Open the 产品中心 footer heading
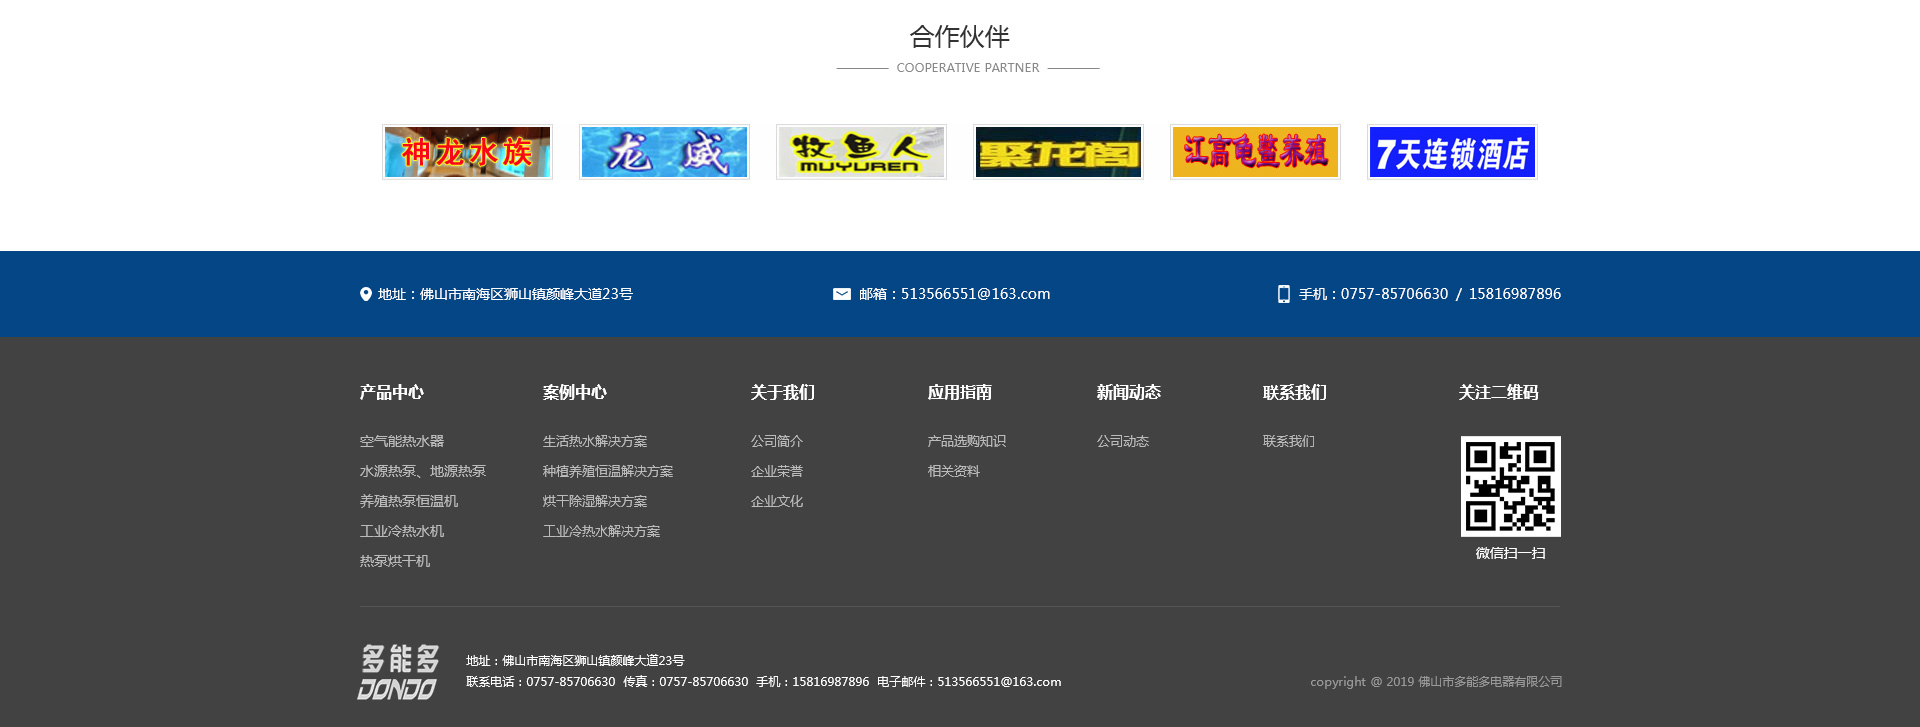This screenshot has width=1920, height=727. tap(392, 392)
